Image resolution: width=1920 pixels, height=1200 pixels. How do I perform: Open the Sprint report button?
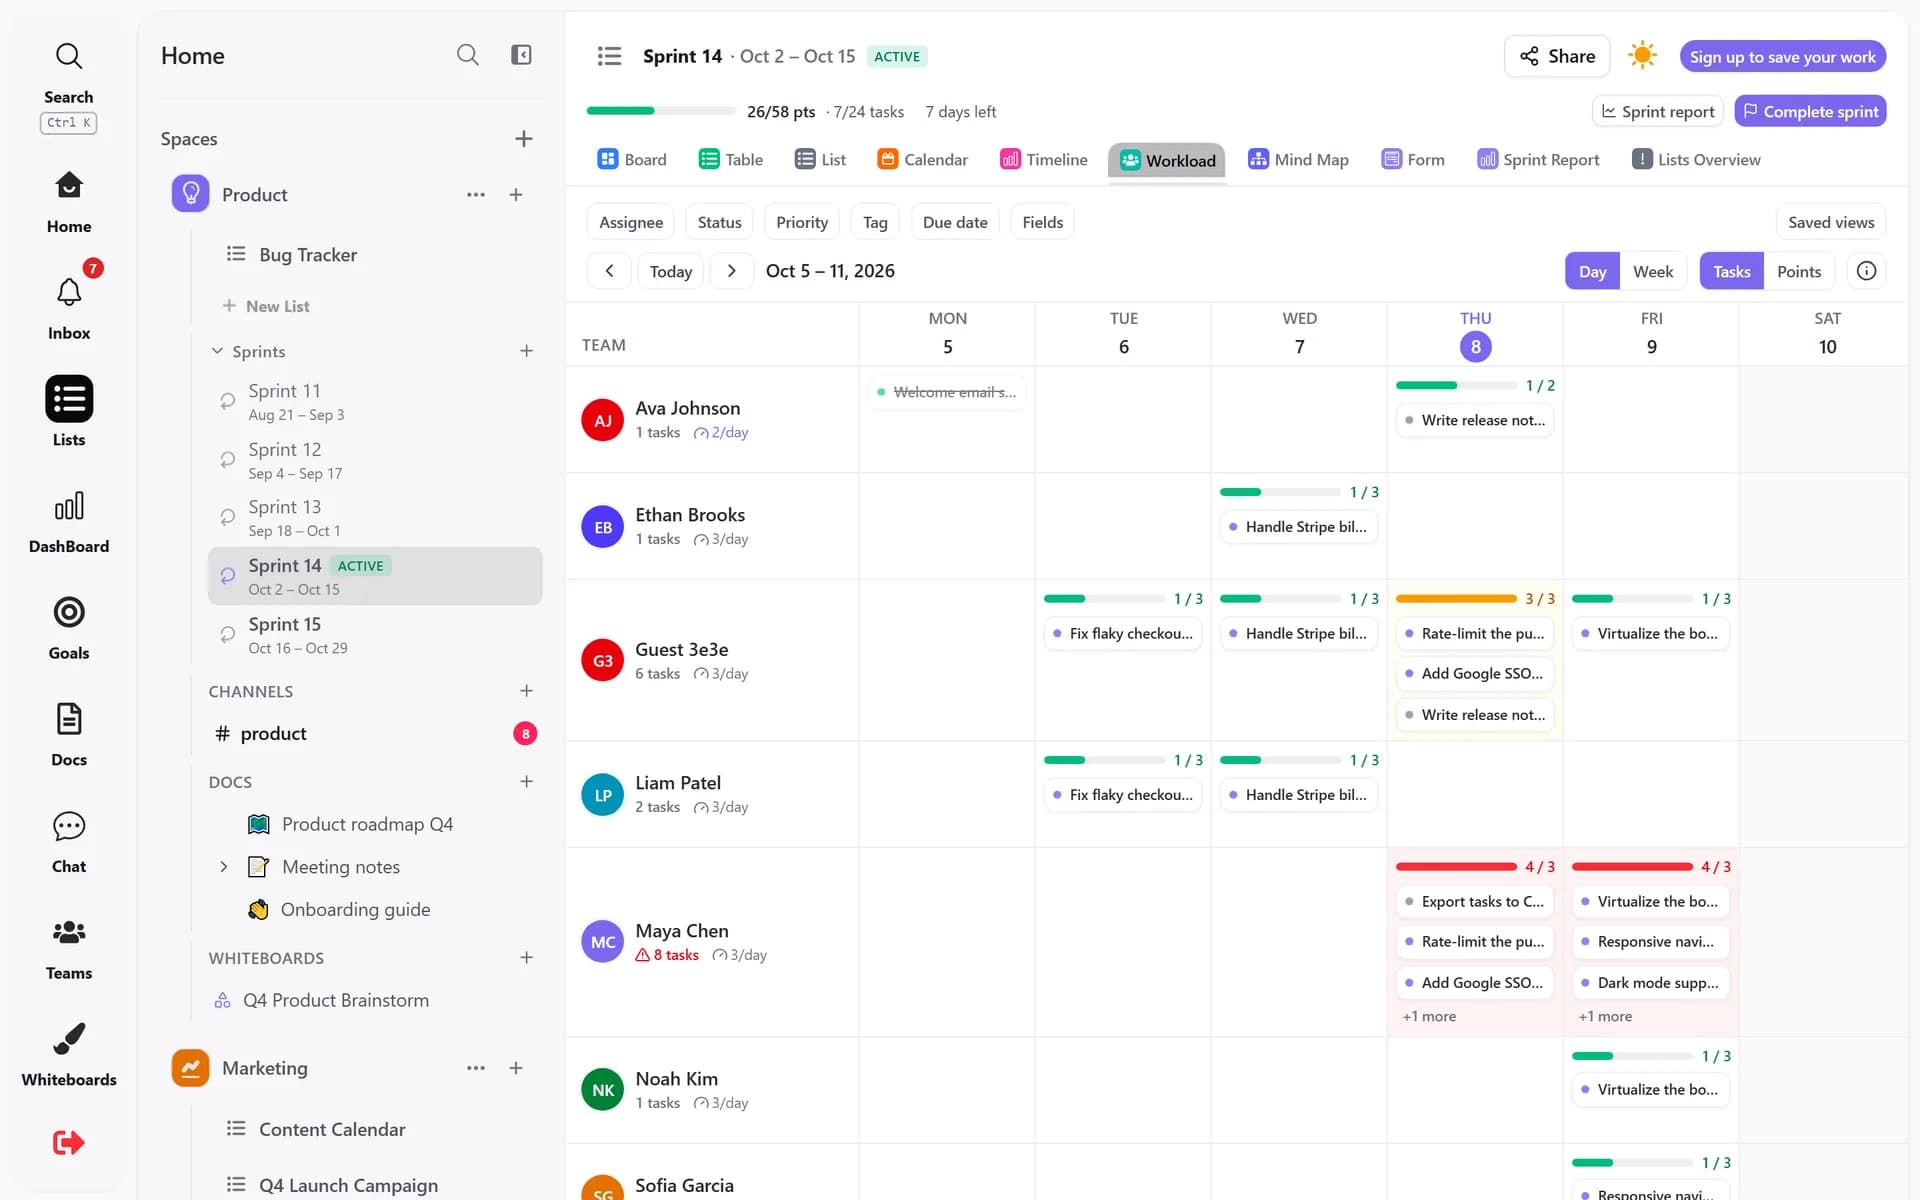click(1657, 111)
